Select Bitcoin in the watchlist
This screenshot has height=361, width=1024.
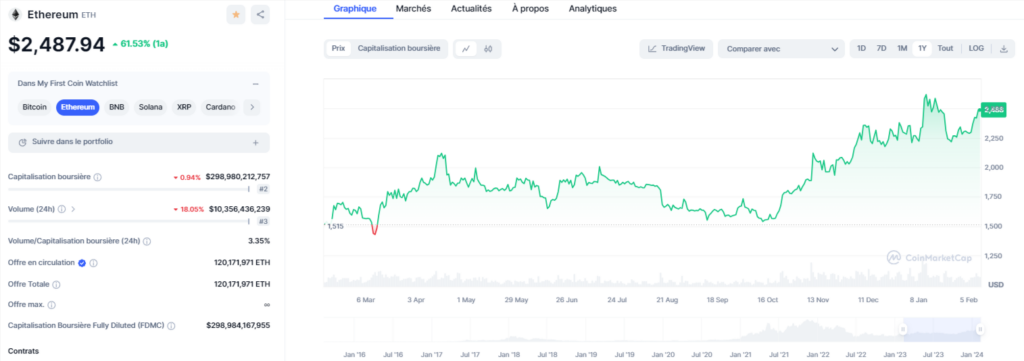tap(35, 107)
